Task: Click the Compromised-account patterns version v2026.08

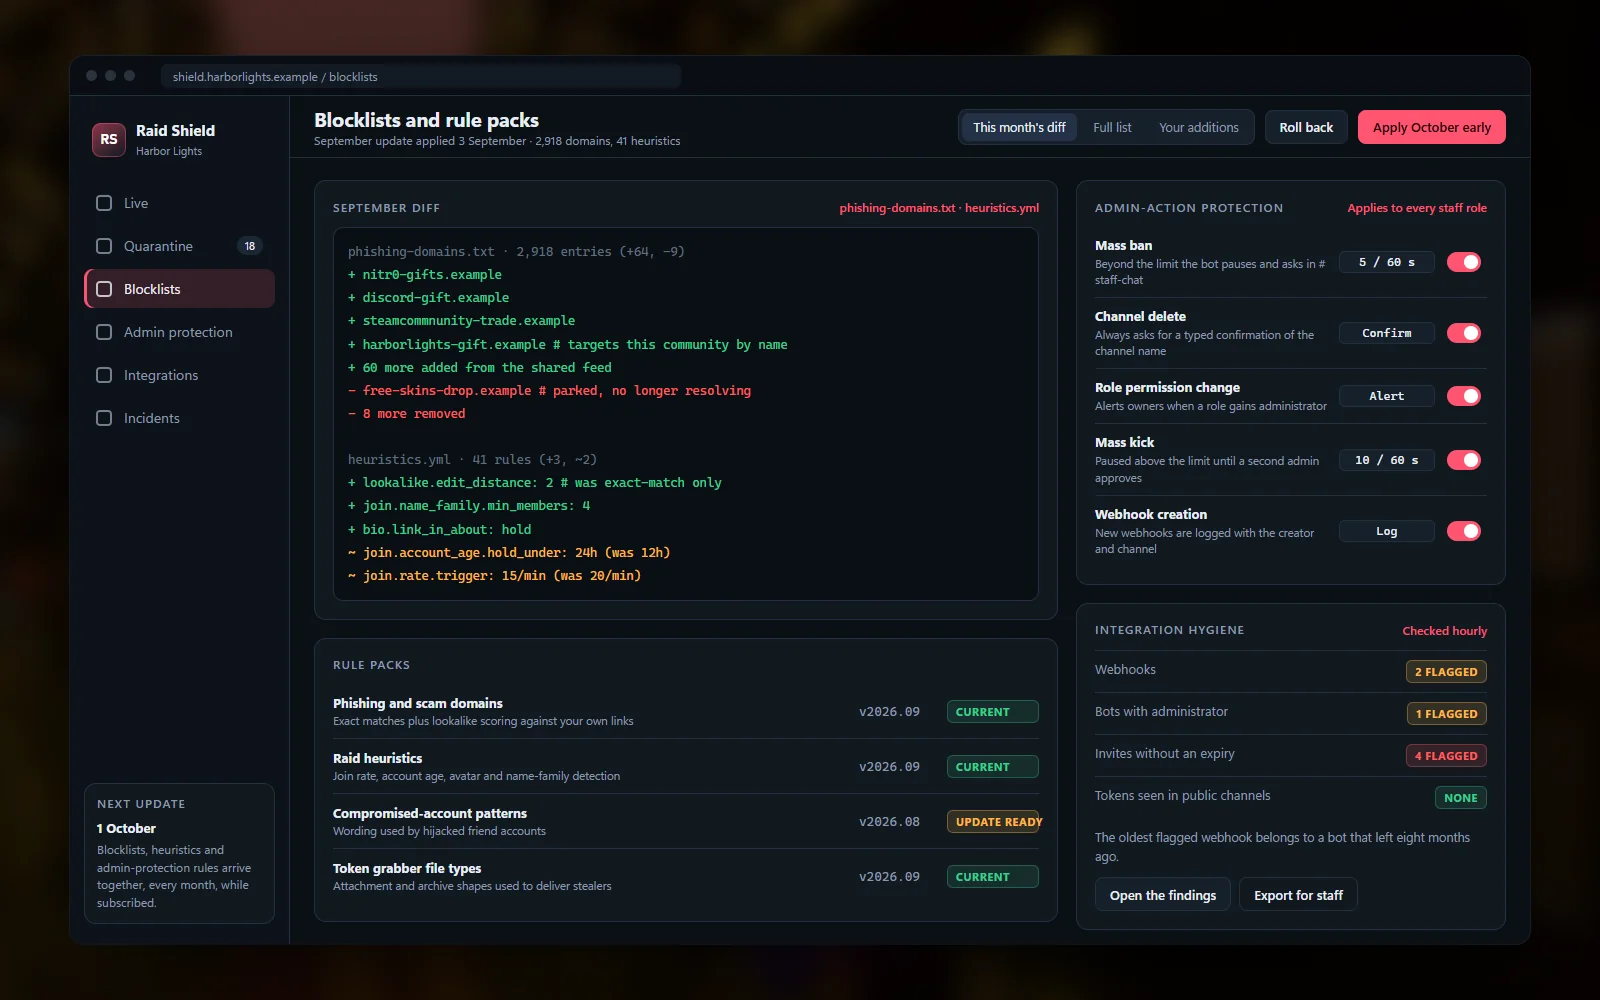Action: [889, 822]
